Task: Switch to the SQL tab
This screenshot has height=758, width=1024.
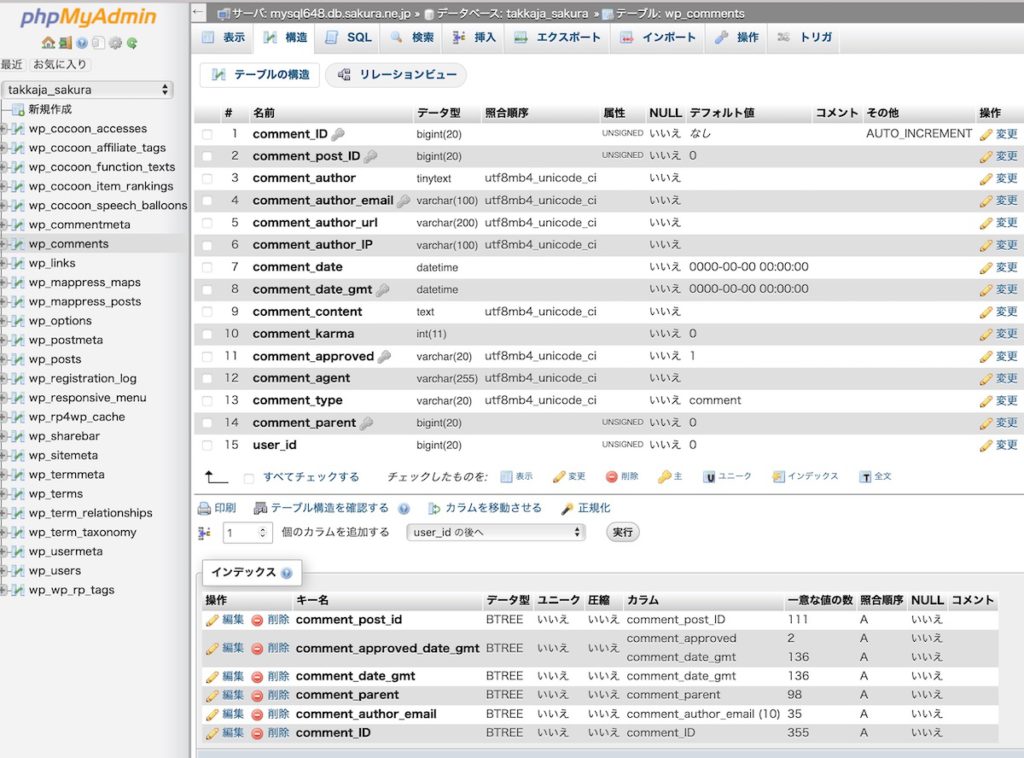Action: (348, 37)
